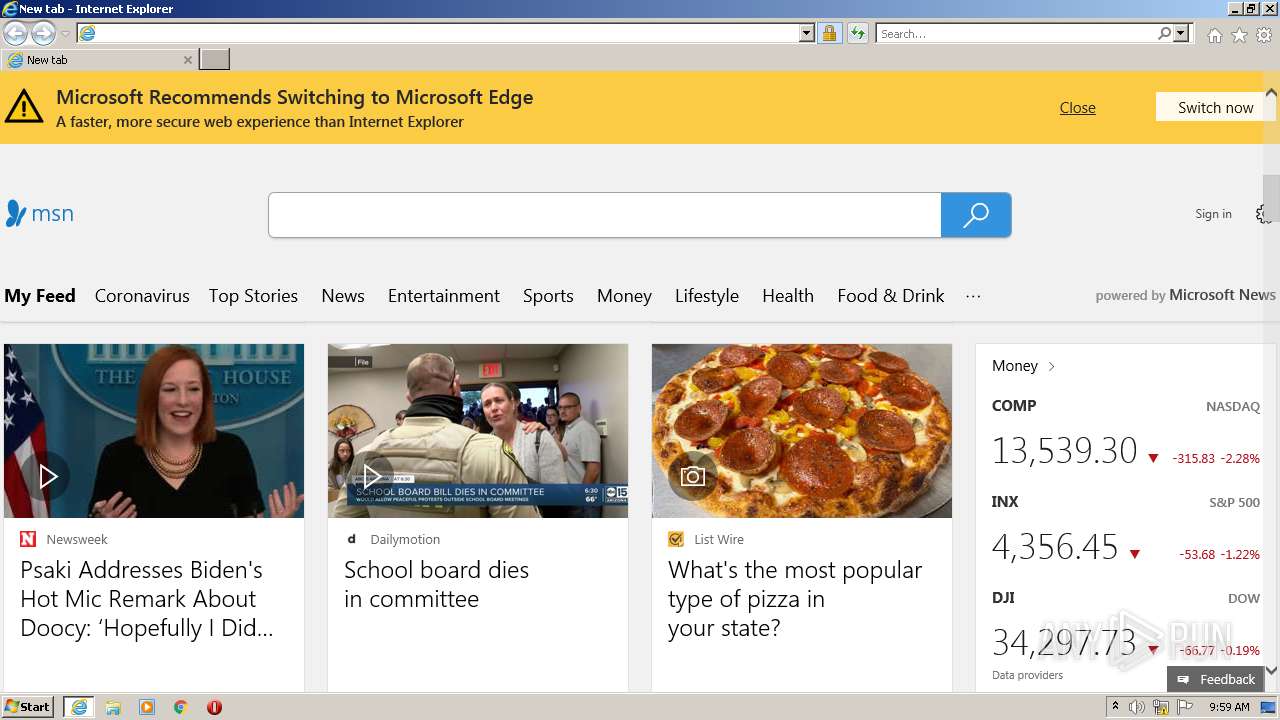This screenshot has width=1280, height=720.
Task: Open the Chrome taskbar icon
Action: (x=180, y=707)
